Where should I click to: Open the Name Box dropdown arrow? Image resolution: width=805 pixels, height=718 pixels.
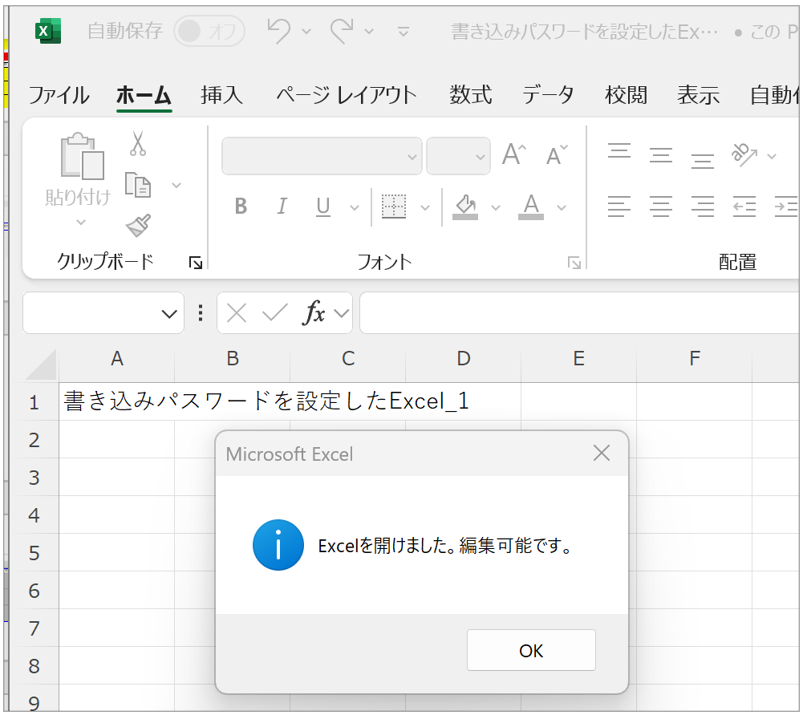(169, 314)
